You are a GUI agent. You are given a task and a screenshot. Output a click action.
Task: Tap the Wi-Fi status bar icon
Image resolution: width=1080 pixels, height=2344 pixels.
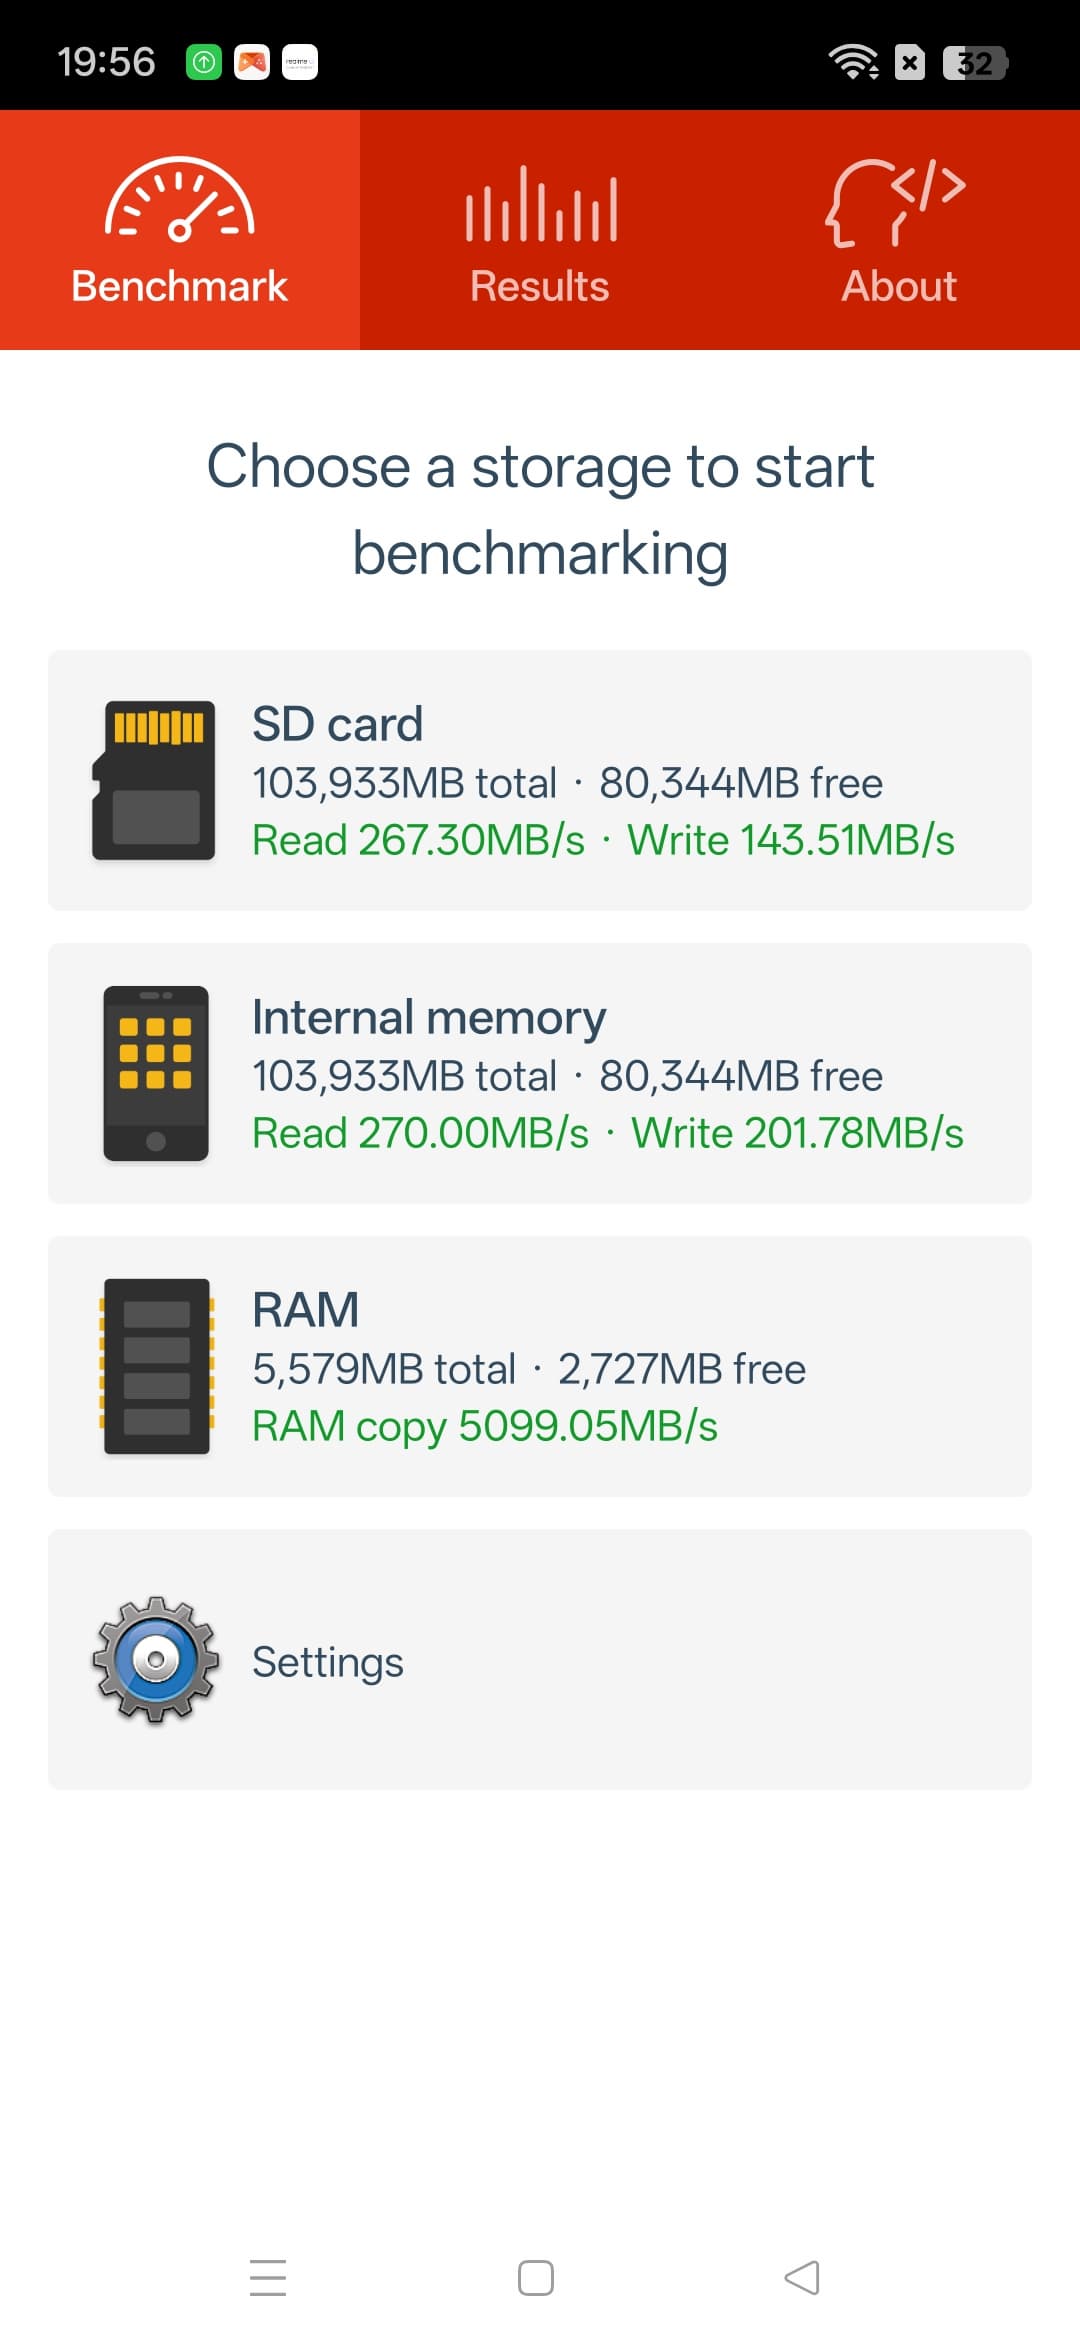(852, 63)
